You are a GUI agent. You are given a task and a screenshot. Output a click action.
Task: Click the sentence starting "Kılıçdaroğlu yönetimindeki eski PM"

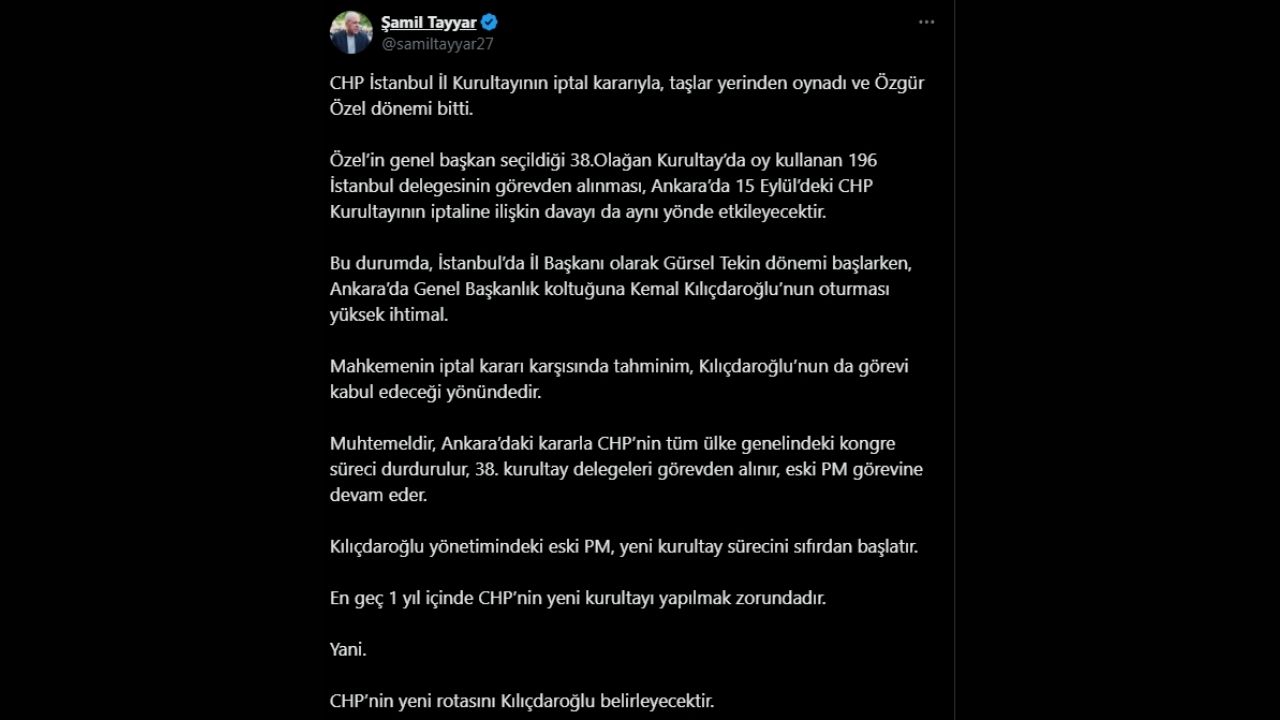(x=623, y=547)
